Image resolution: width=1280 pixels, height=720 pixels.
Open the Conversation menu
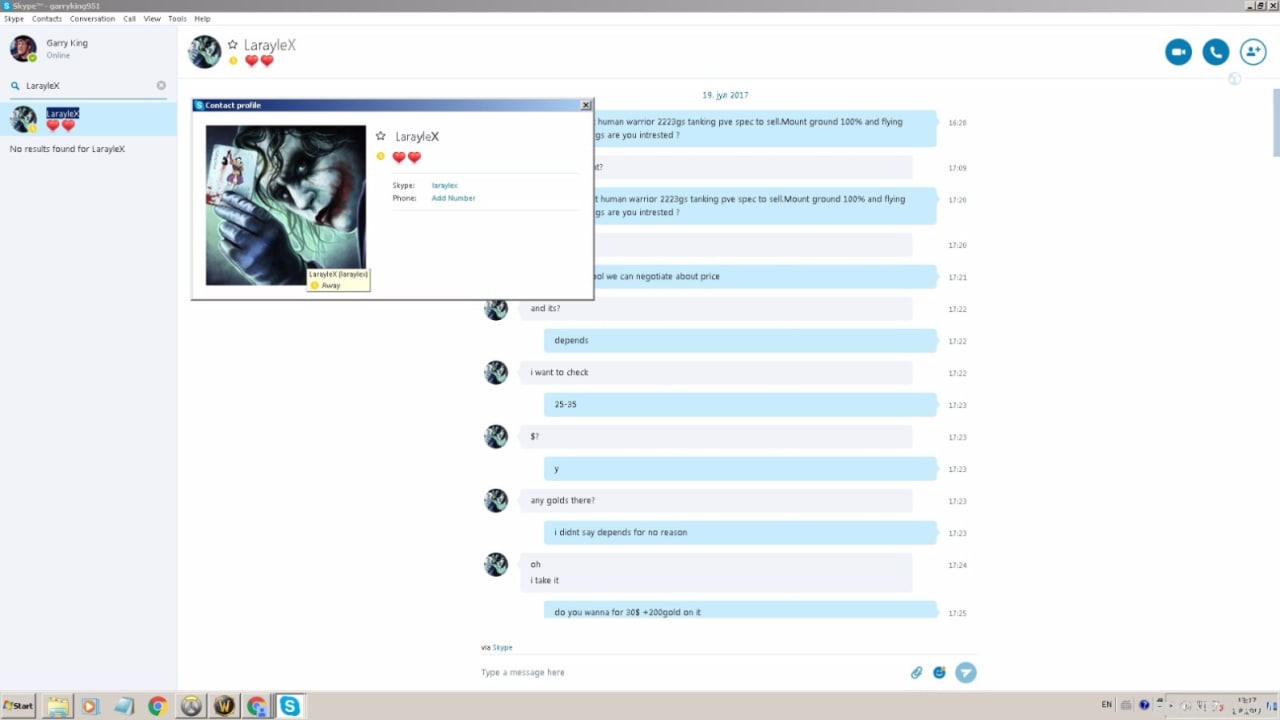(93, 19)
